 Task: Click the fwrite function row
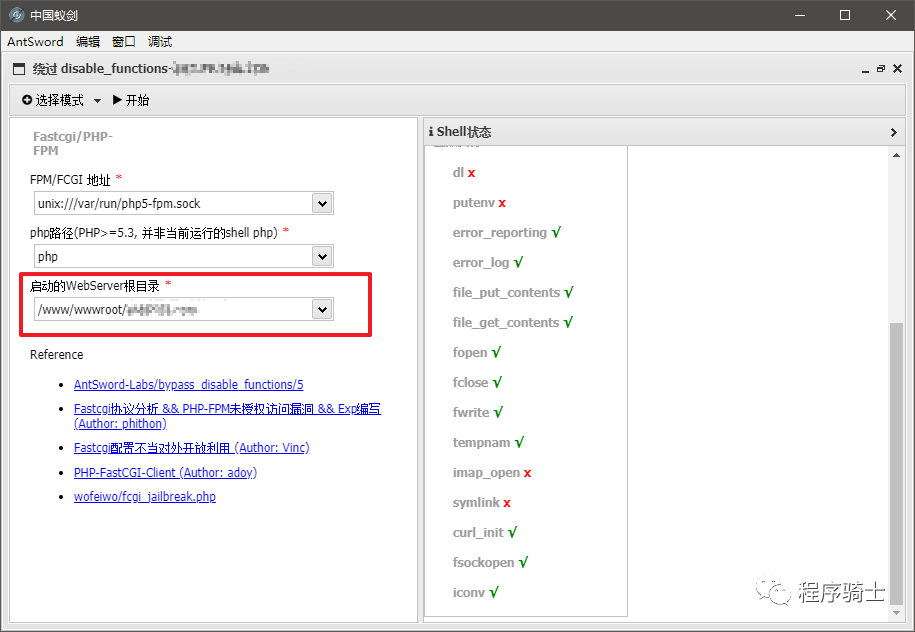point(478,413)
